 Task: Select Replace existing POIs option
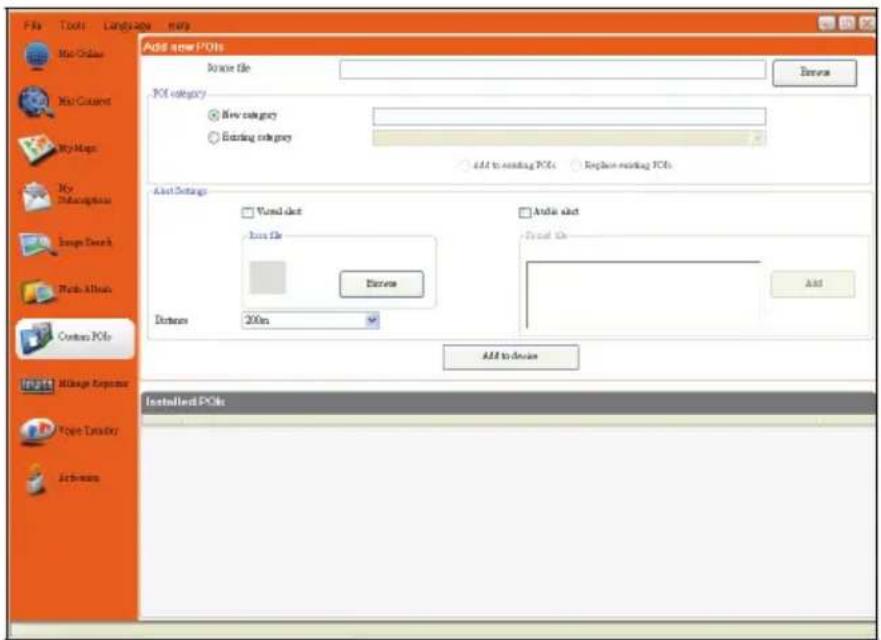576,165
